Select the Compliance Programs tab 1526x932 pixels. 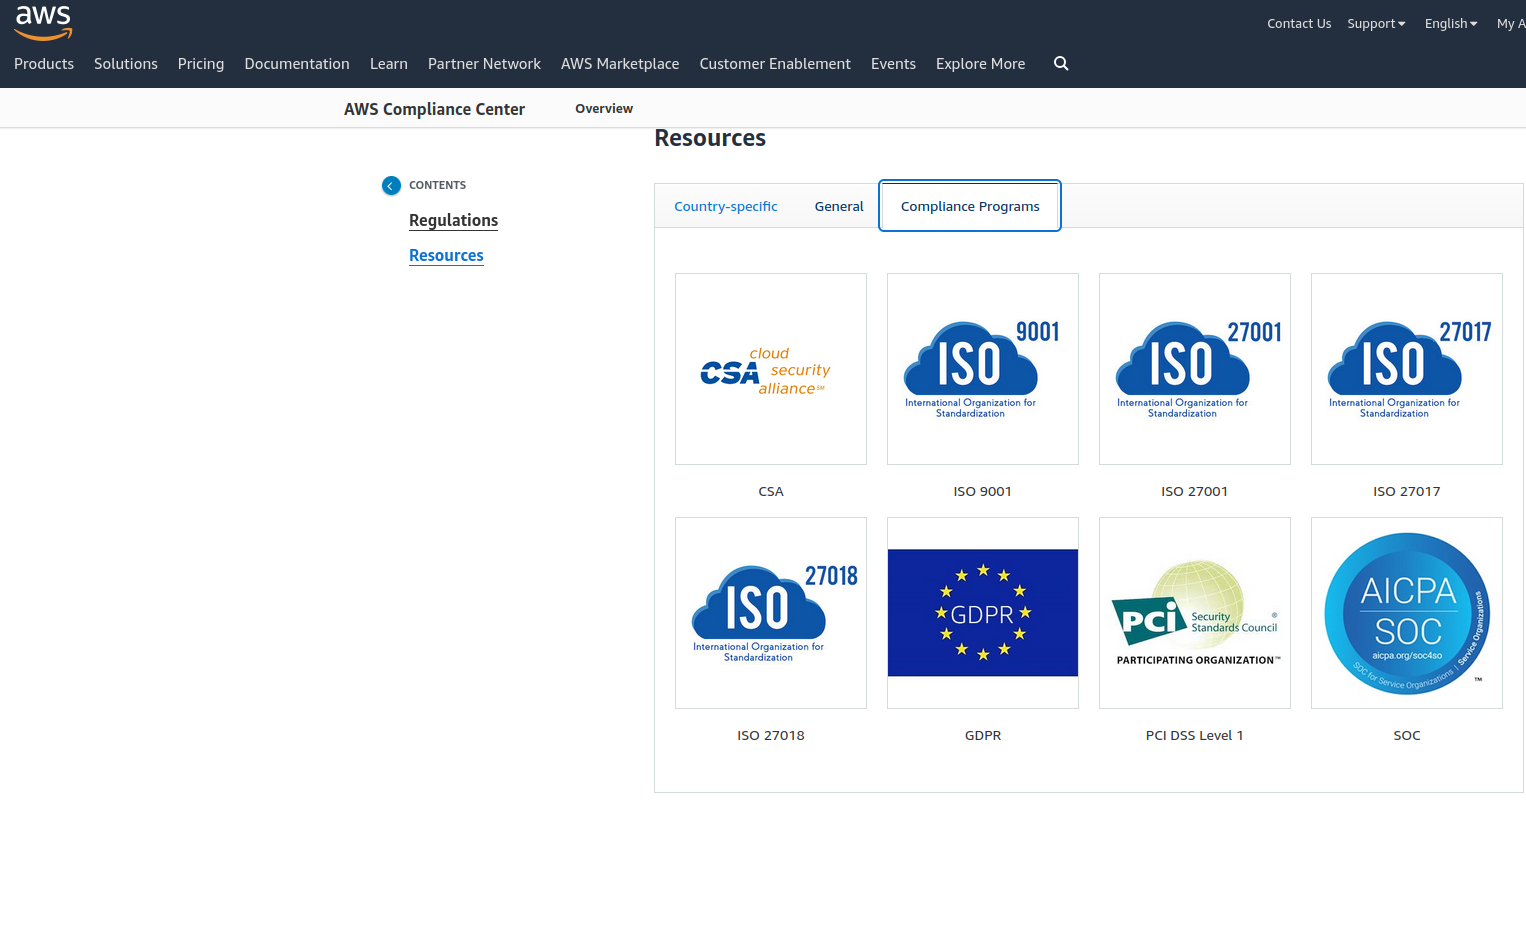click(970, 206)
